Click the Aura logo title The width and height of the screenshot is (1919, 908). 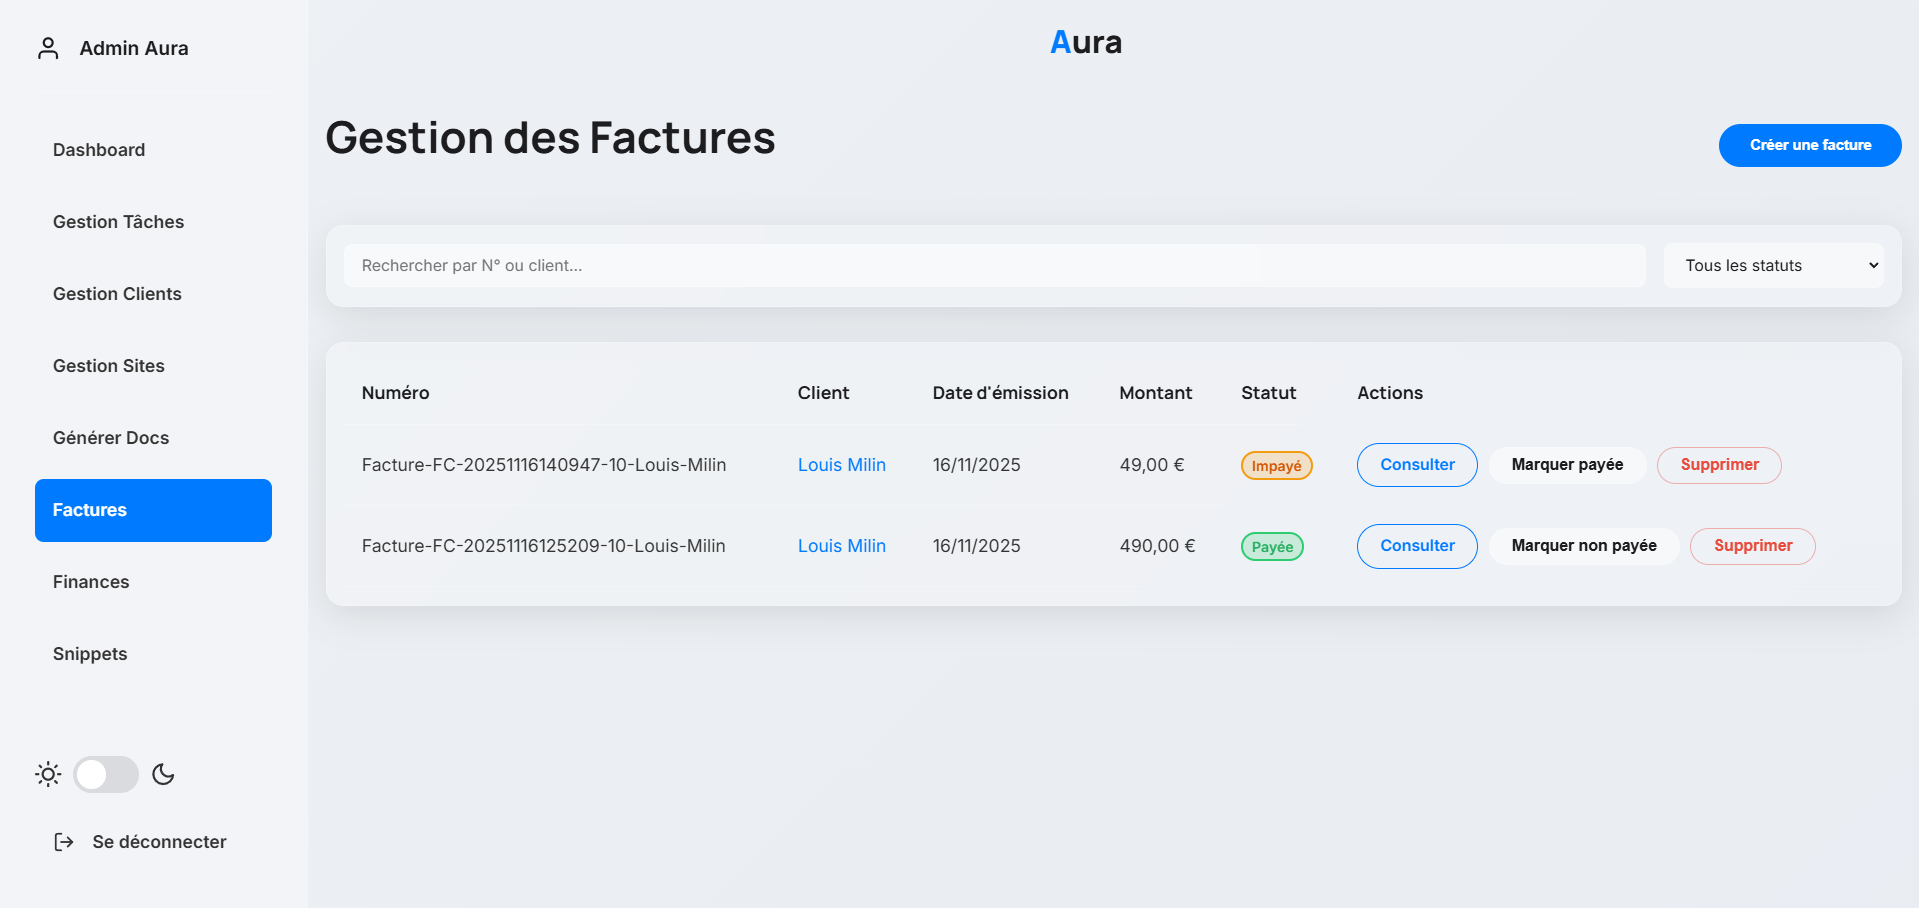pos(1085,42)
